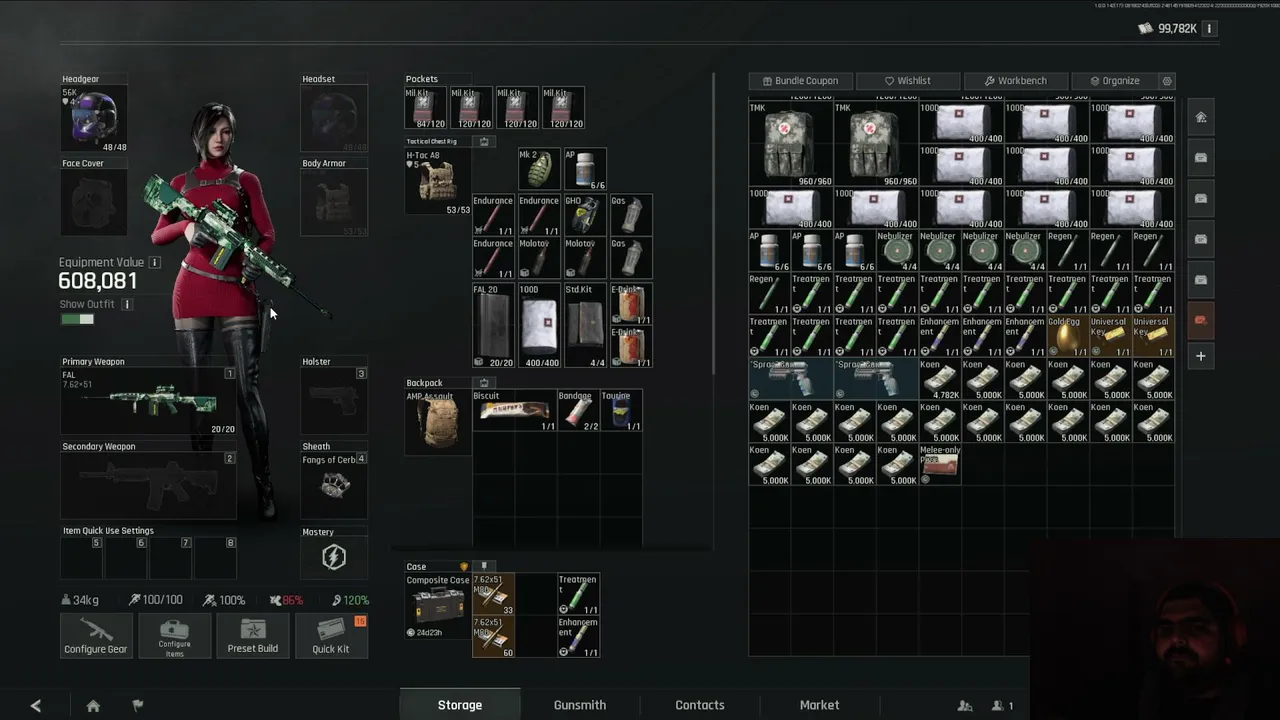1280x720 pixels.
Task: Select the Composite Case item
Action: 438,606
